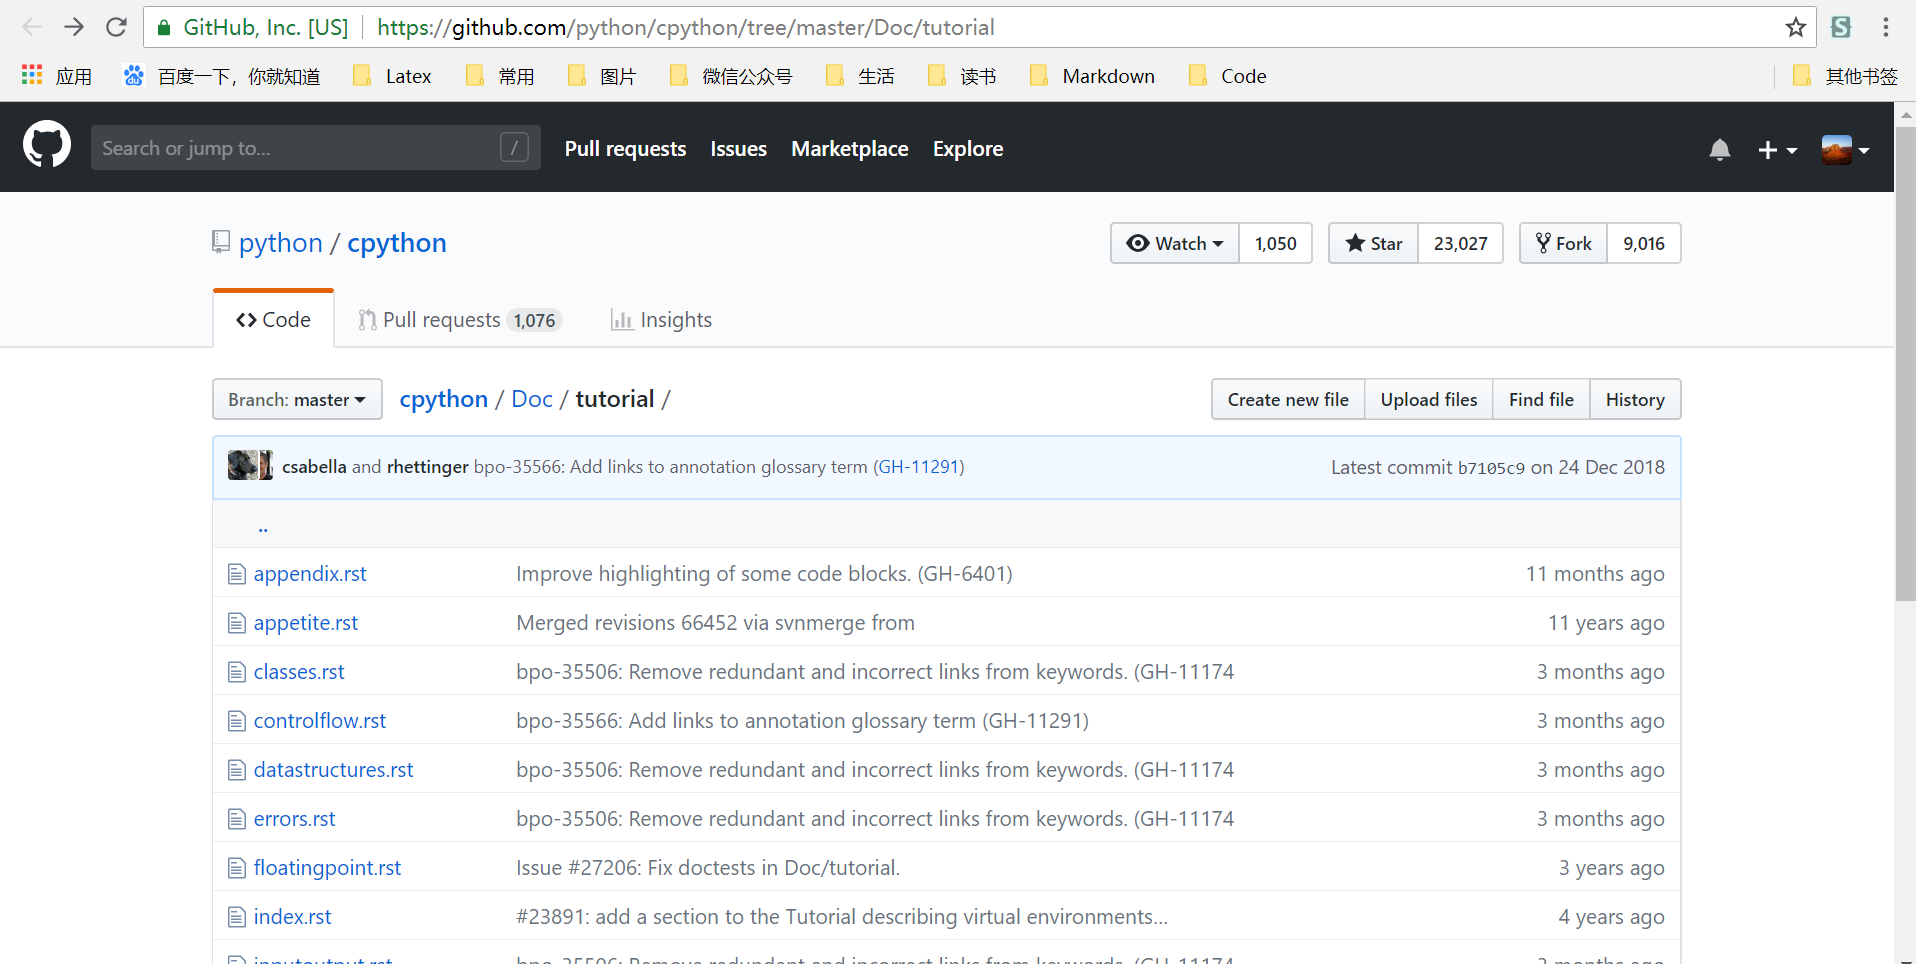
Task: Open Pull requests in the top navigation
Action: coord(625,149)
